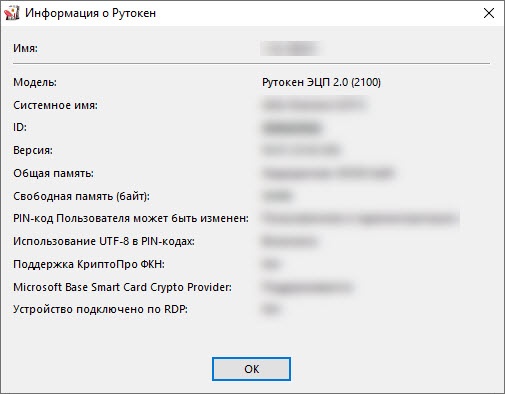Click the 'Общая память:' label

click(x=53, y=173)
